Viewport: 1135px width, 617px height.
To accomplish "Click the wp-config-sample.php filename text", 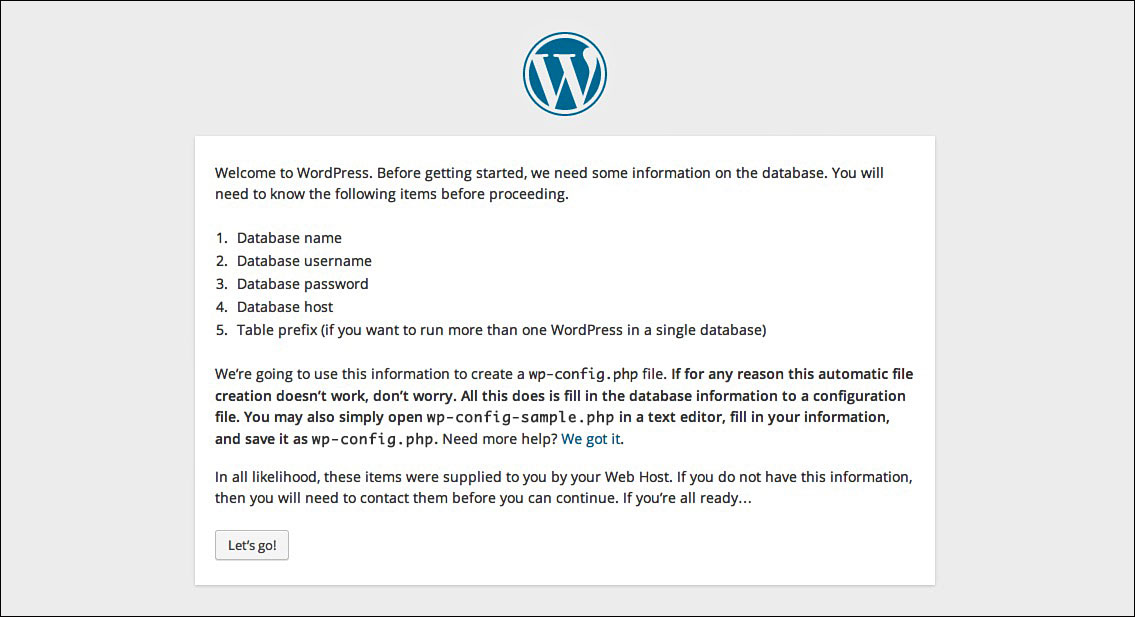I will 520,418.
